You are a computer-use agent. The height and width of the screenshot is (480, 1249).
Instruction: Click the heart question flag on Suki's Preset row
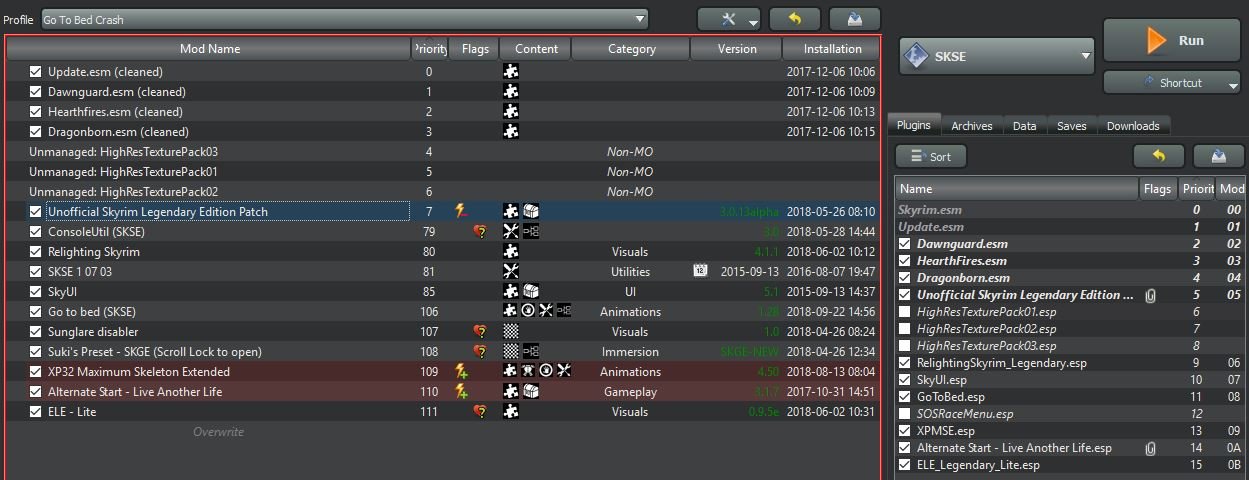[480, 351]
